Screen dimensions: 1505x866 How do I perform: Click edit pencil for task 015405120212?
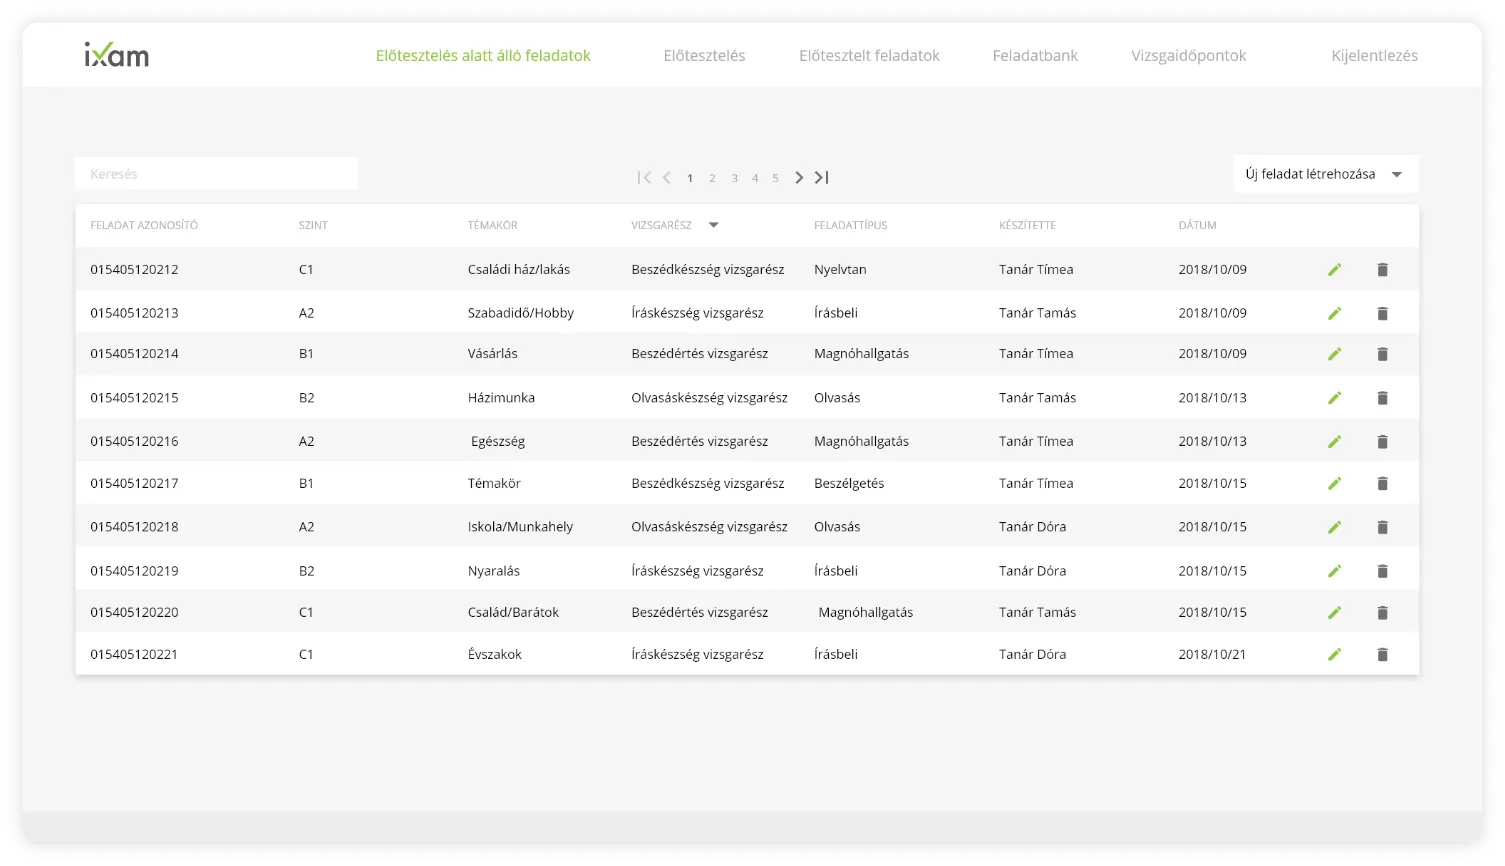(x=1334, y=270)
